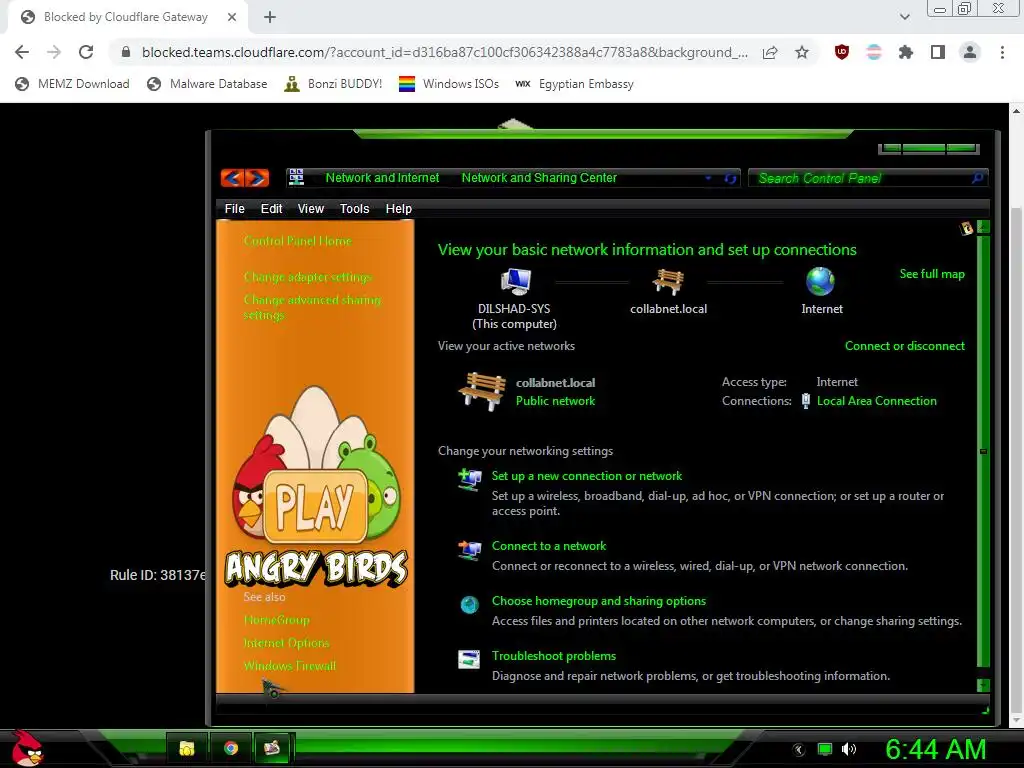Click the homegroup globe icon
Viewport: 1024px width, 768px height.
pos(469,605)
